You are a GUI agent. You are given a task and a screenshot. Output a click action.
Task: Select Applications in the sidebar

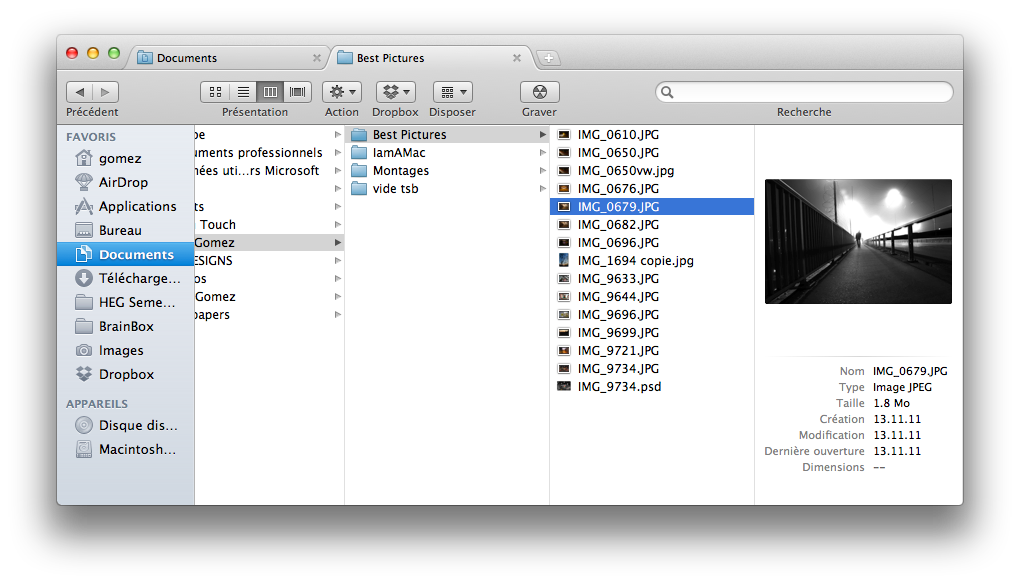(137, 206)
